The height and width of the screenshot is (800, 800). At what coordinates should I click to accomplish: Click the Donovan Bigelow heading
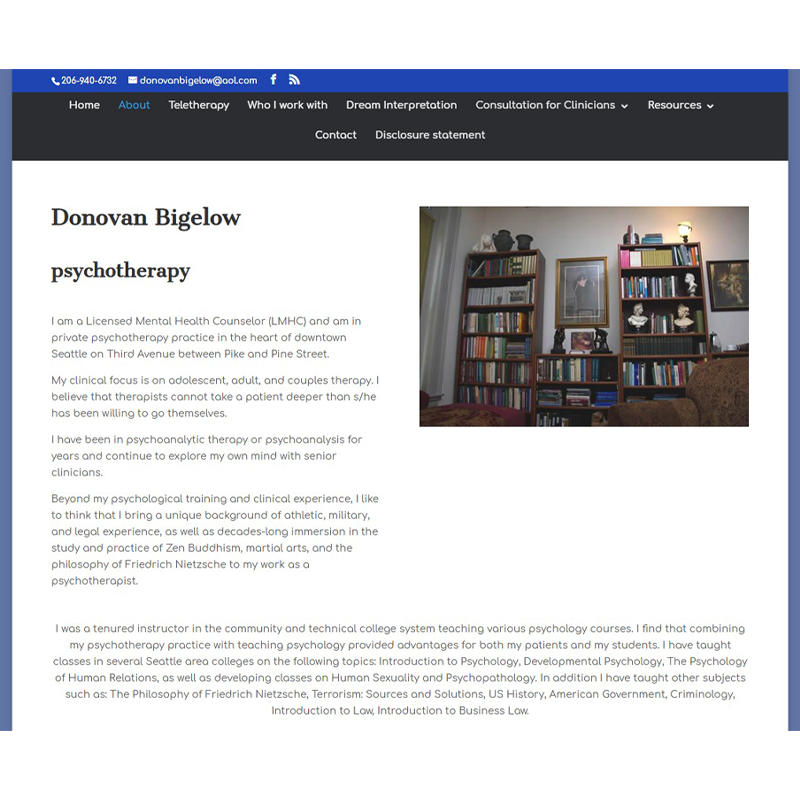[x=146, y=217]
